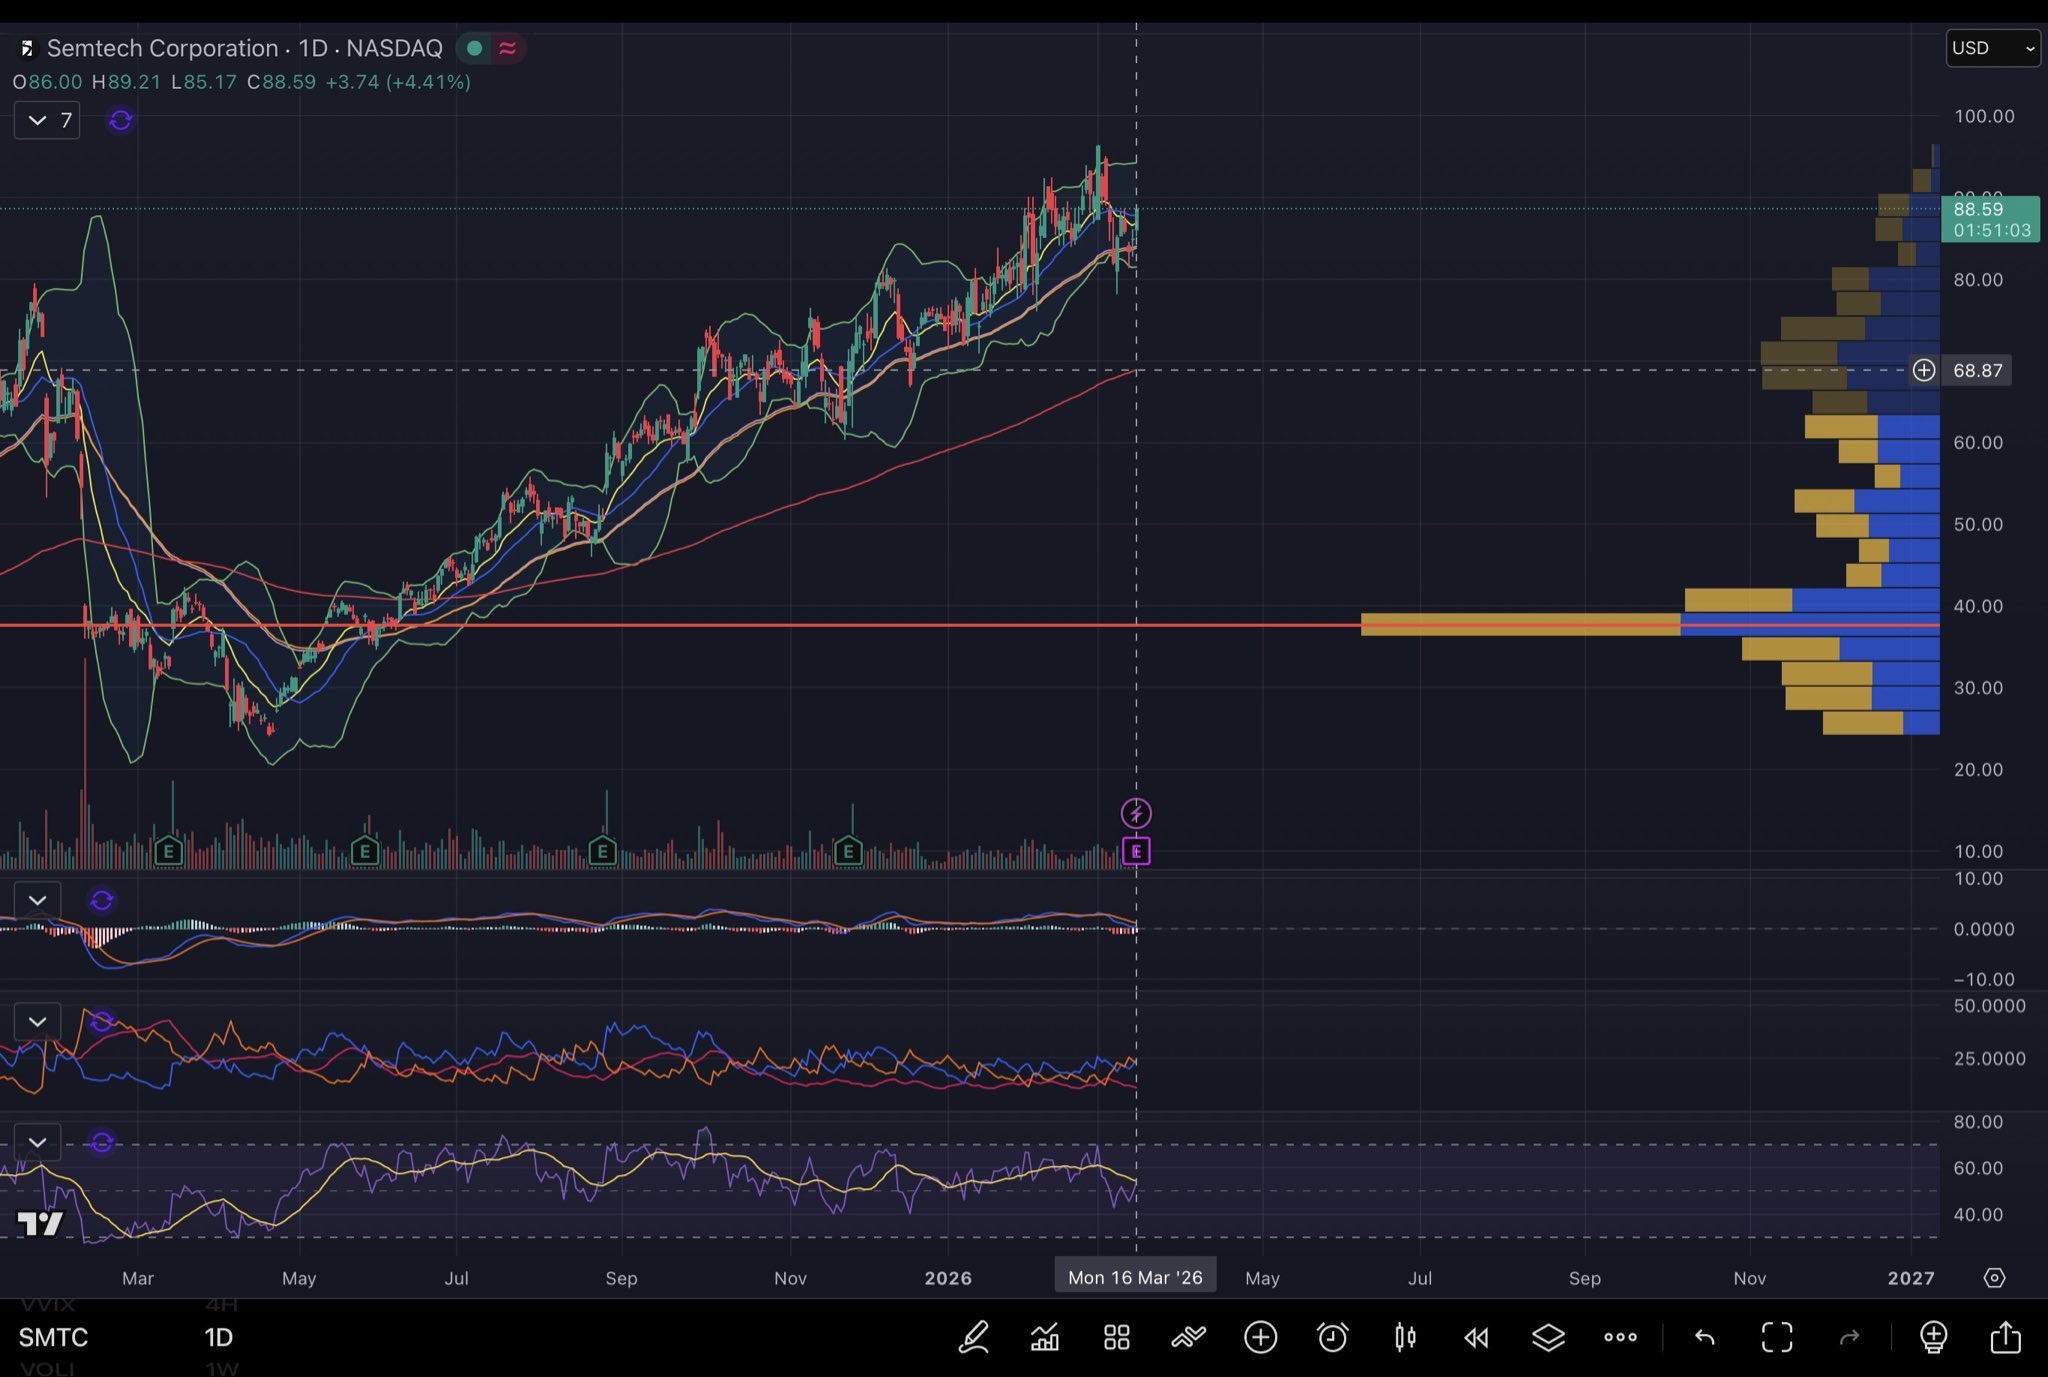The width and height of the screenshot is (2048, 1377).
Task: Collapse the legend showing 7 indicators
Action: tap(38, 120)
